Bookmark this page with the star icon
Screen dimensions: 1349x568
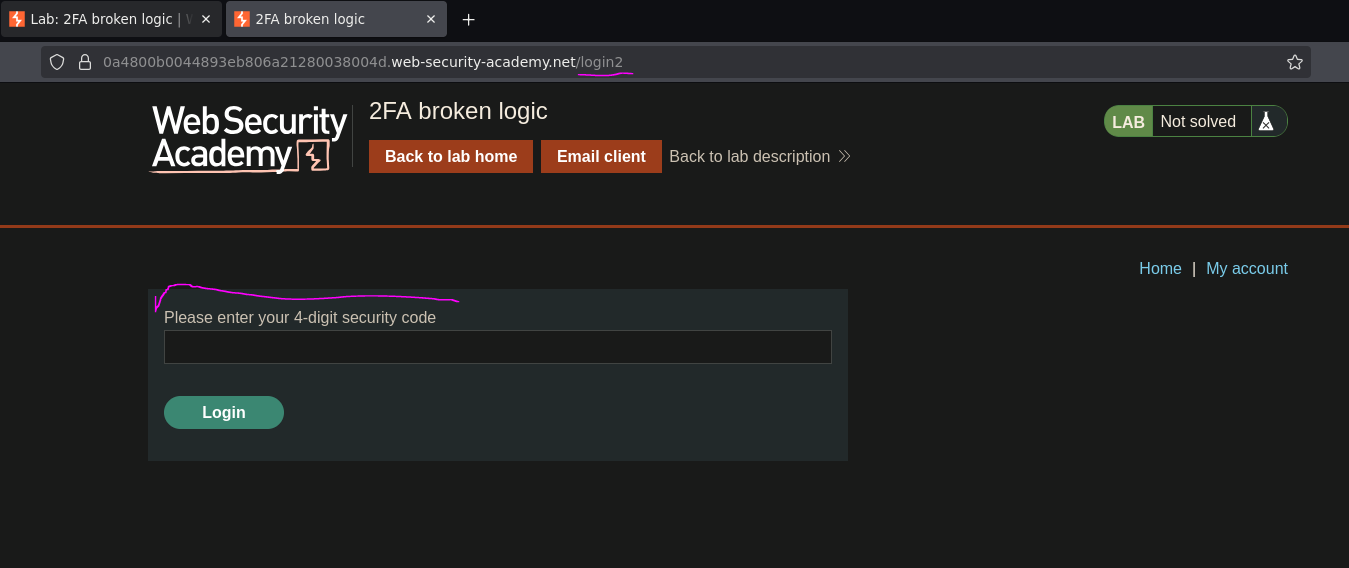(1295, 62)
